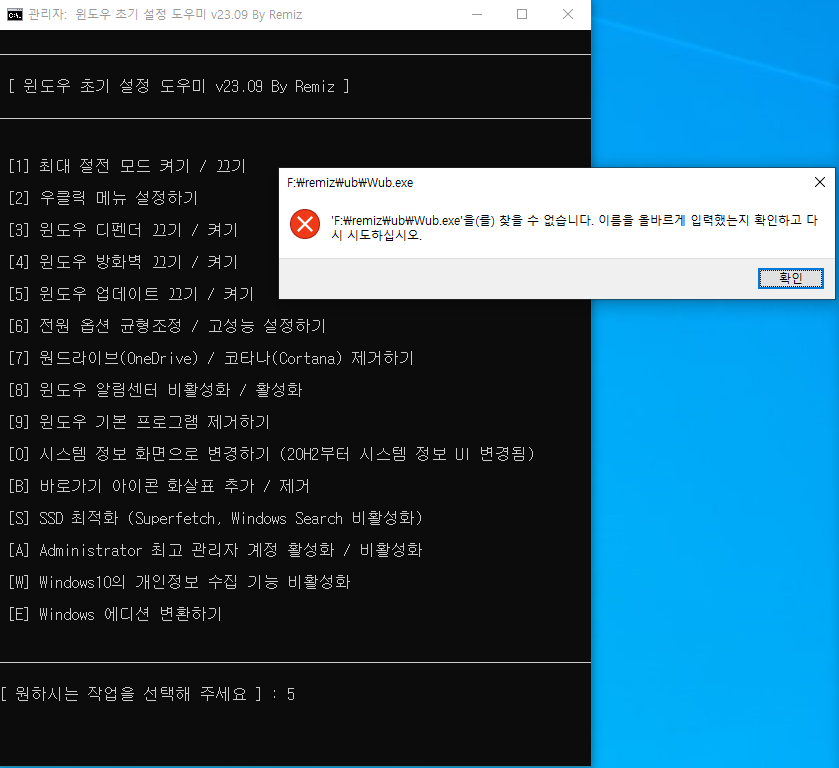
Task: Click the red error icon in the dialog
Action: pyautogui.click(x=305, y=224)
